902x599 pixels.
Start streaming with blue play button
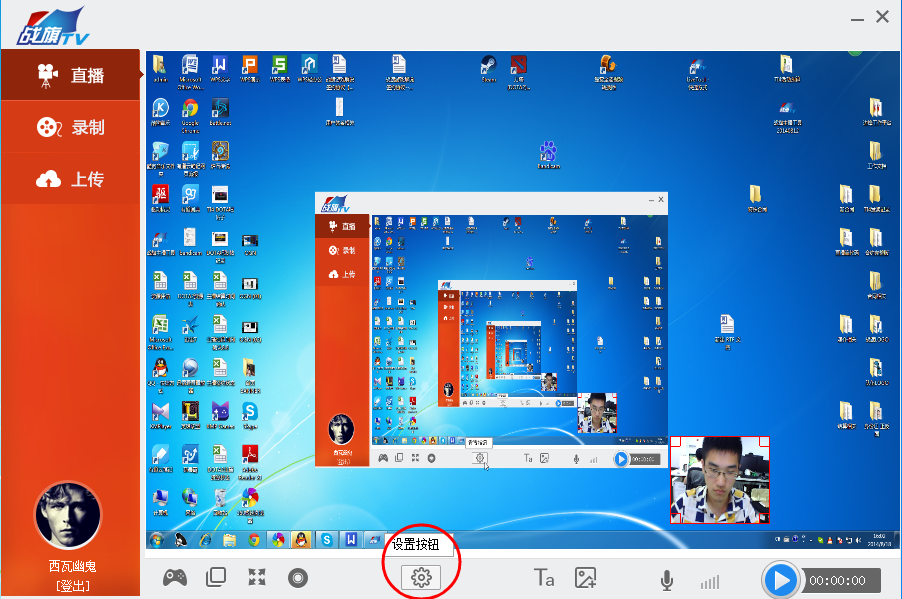(781, 581)
